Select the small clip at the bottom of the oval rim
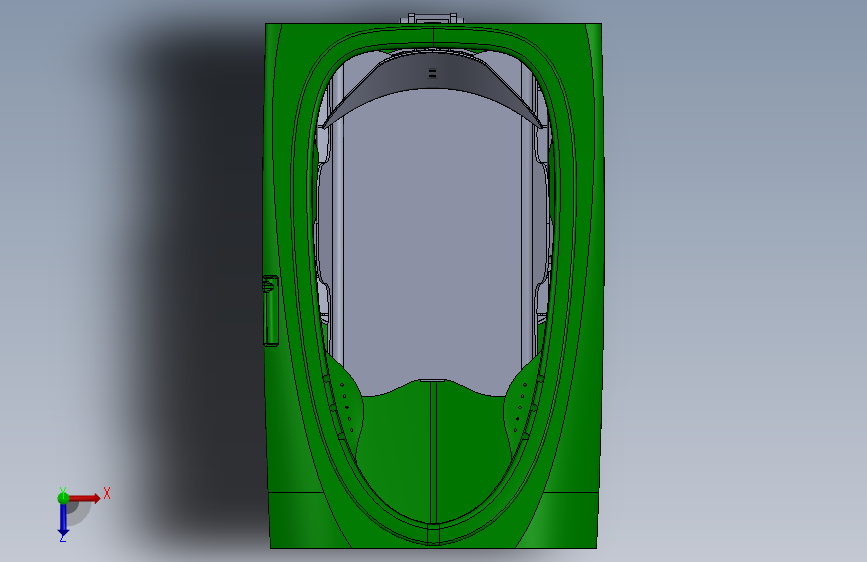The height and width of the screenshot is (562, 867). click(433, 533)
